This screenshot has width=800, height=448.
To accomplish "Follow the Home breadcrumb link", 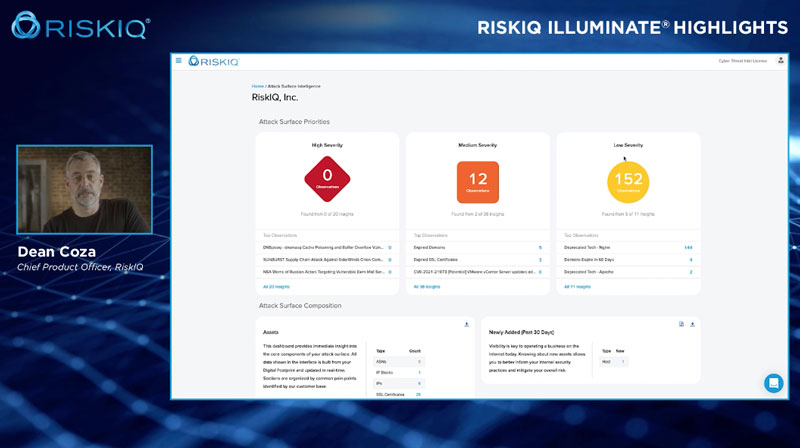I will point(258,86).
